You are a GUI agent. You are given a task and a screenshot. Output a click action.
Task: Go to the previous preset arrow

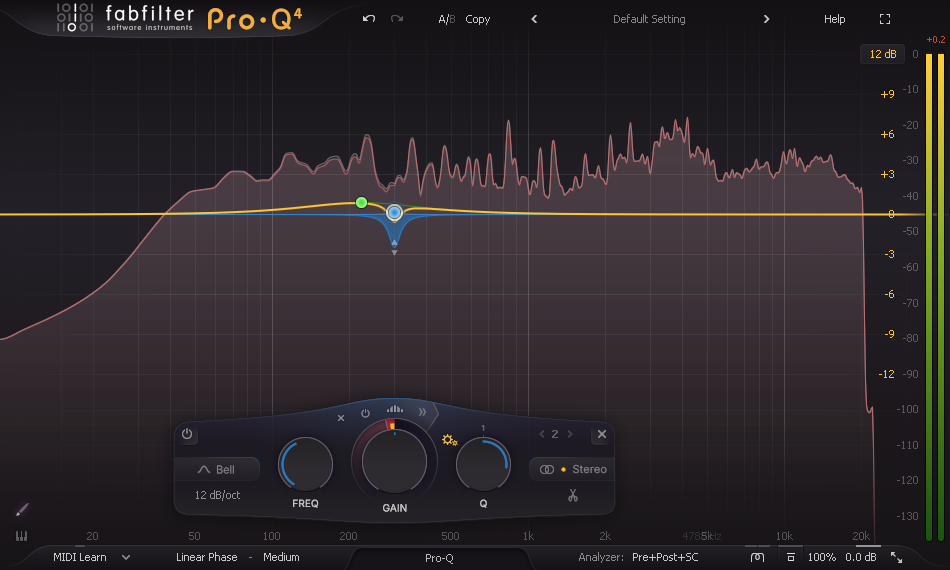pyautogui.click(x=534, y=19)
